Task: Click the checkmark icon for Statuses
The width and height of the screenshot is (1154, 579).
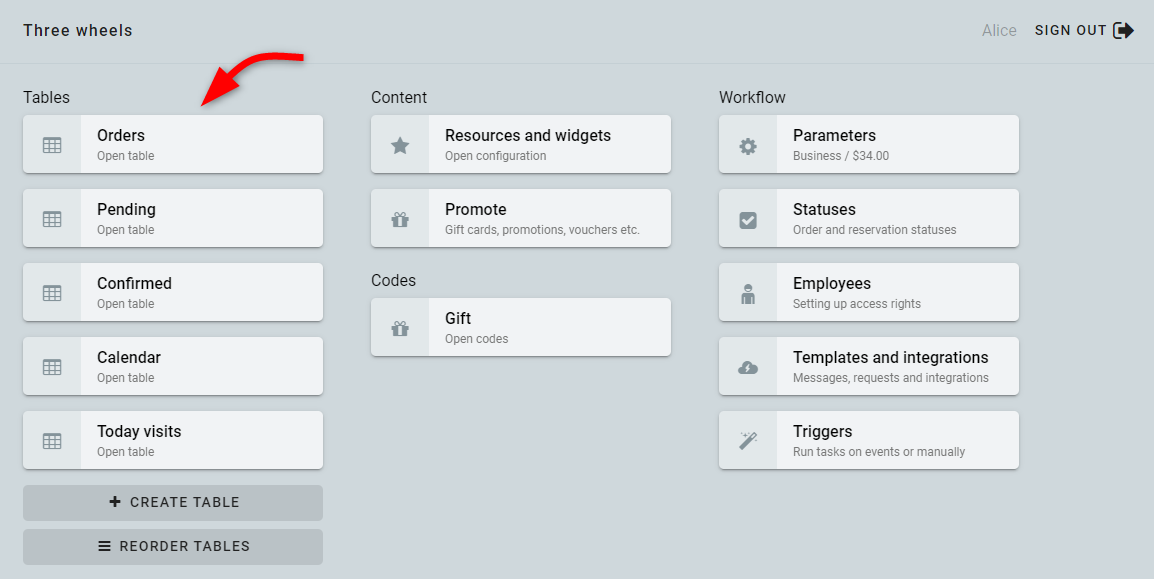Action: [748, 219]
